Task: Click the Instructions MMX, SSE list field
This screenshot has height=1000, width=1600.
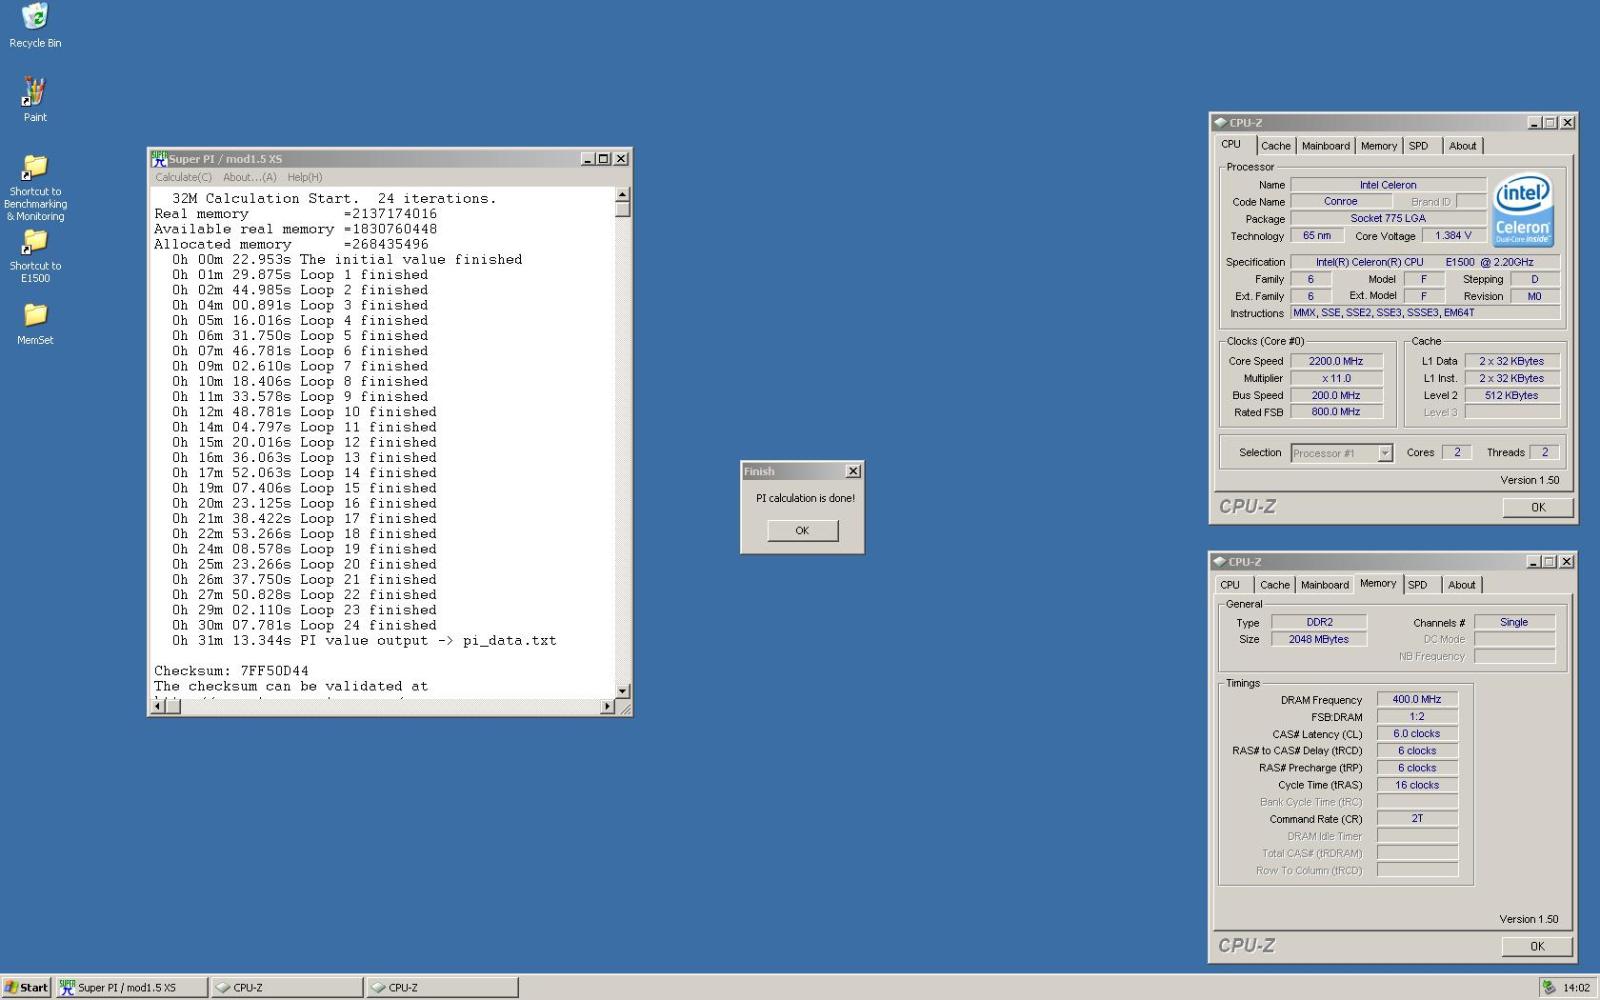Action: click(1425, 313)
